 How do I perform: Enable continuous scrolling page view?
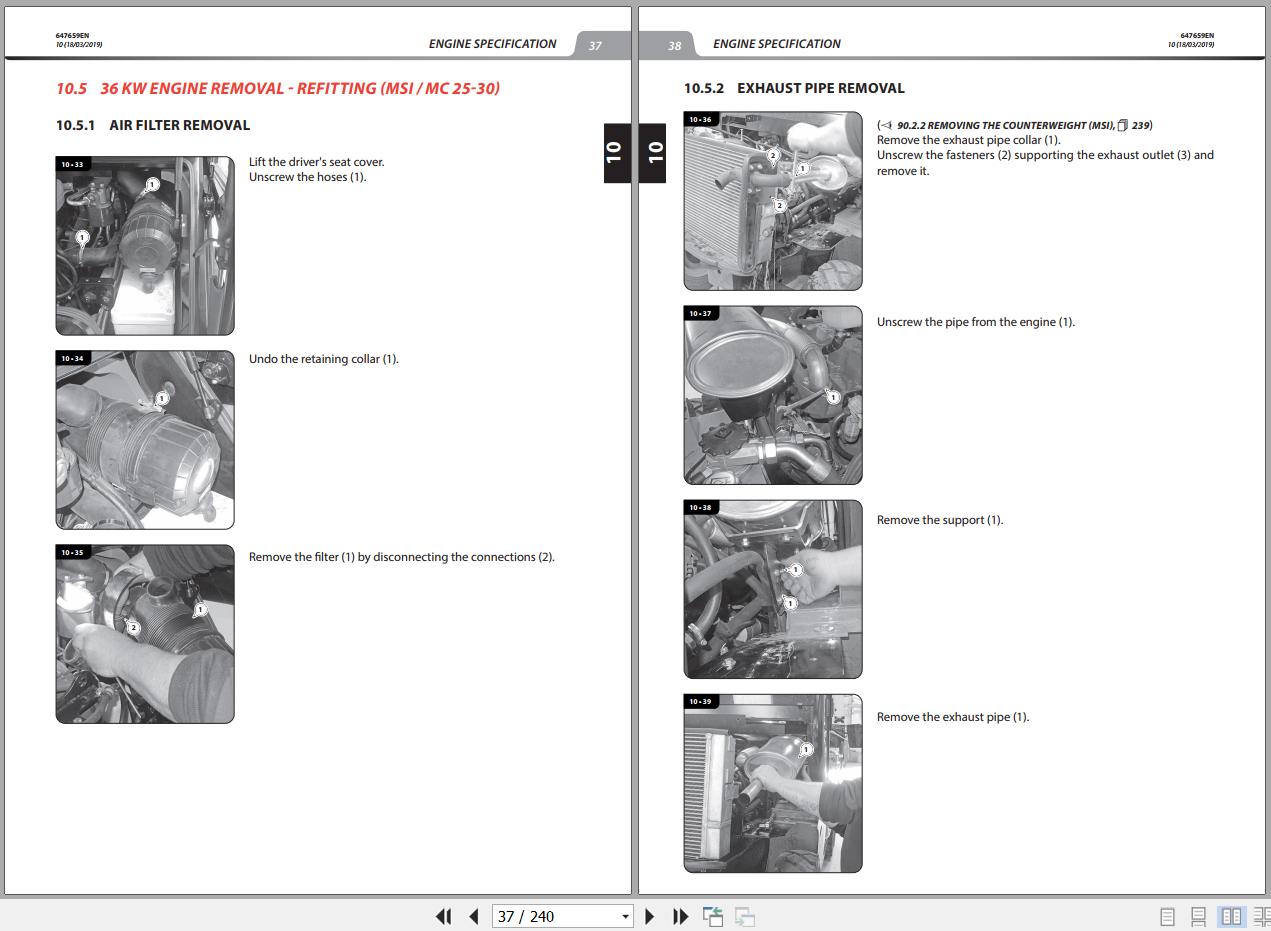pyautogui.click(x=1199, y=916)
